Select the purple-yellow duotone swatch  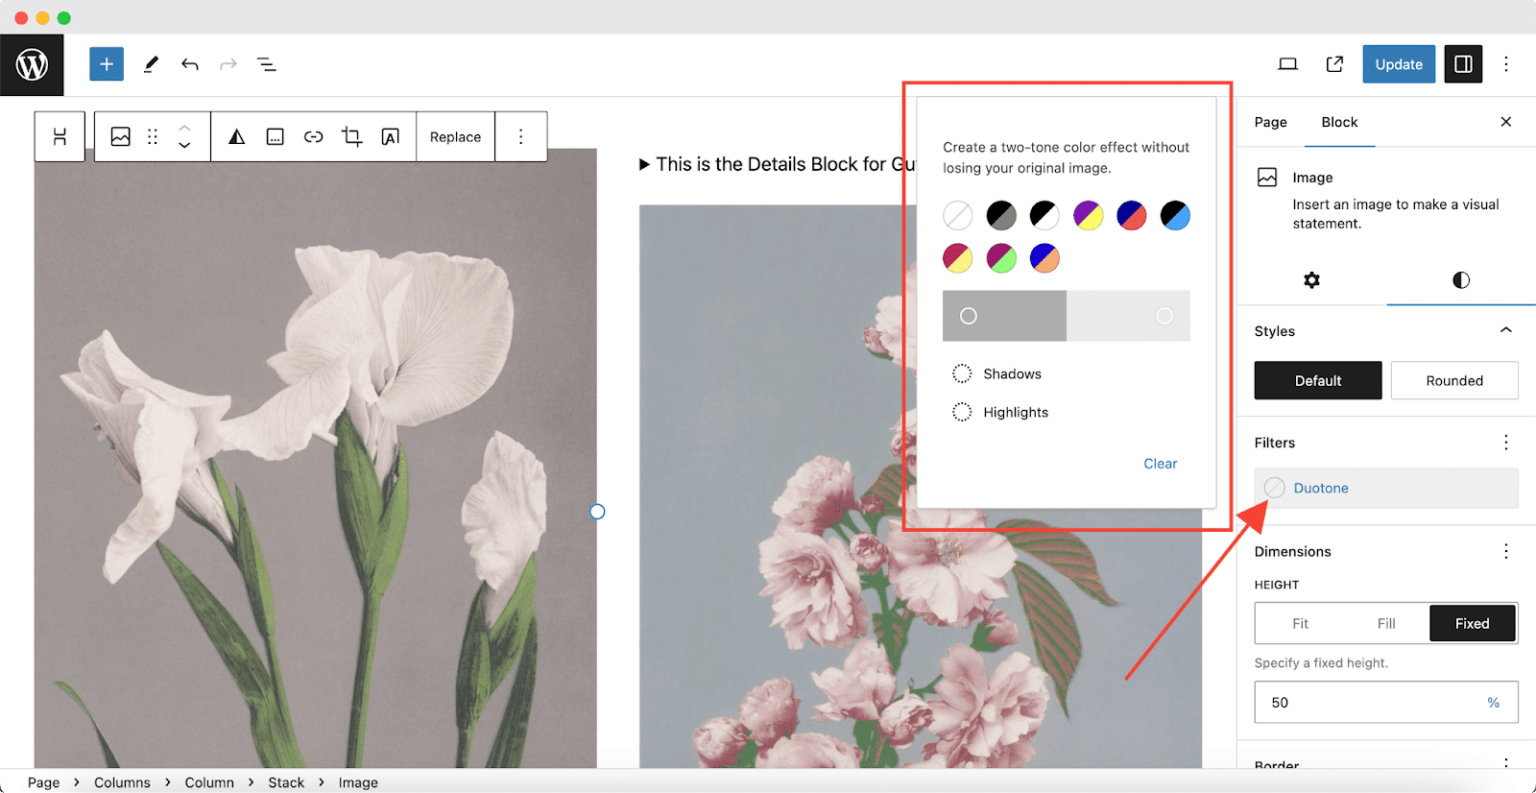coord(1088,215)
